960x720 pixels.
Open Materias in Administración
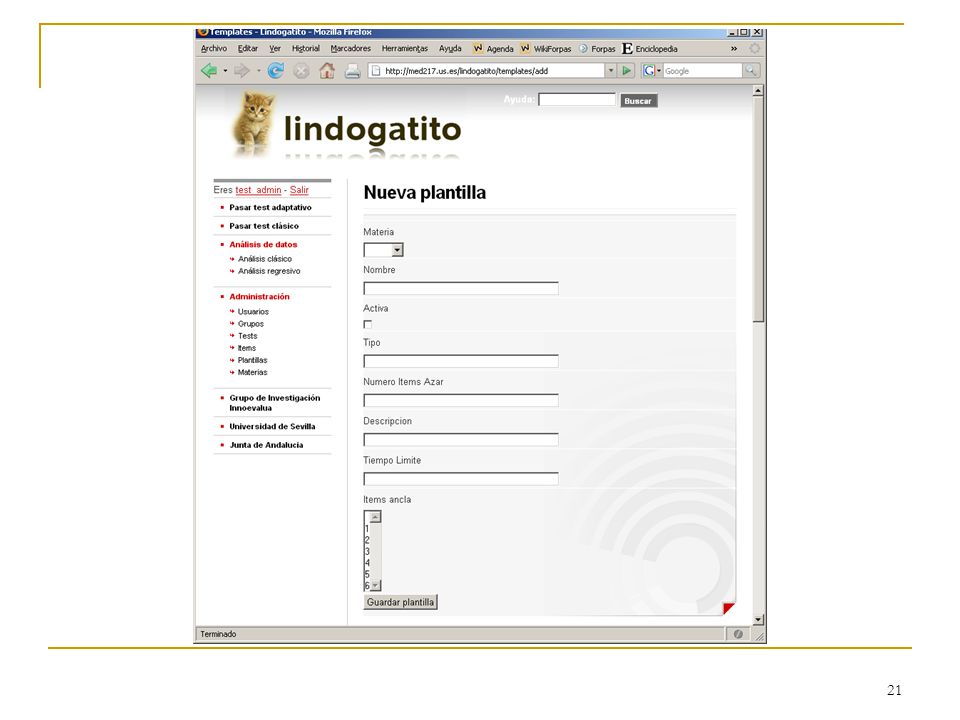252,372
